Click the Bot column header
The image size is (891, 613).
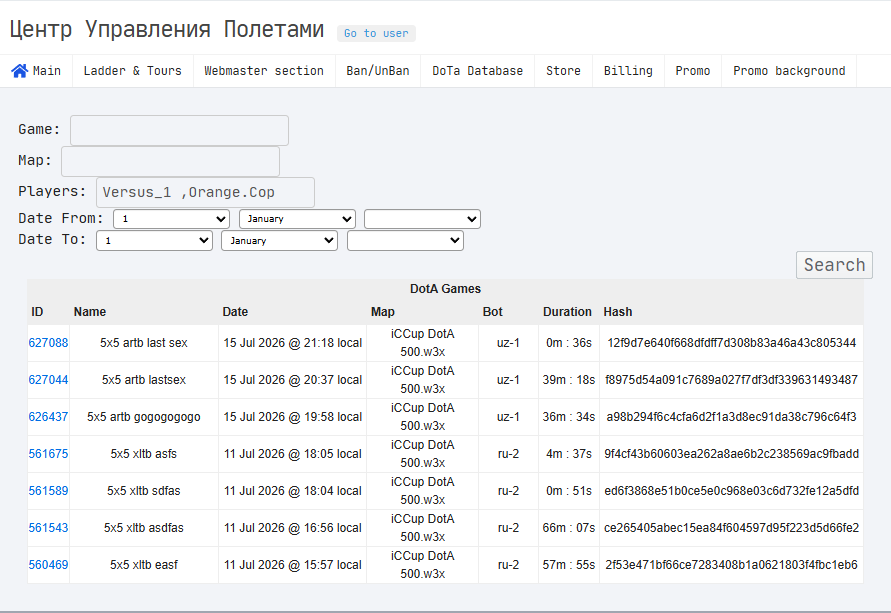[493, 311]
